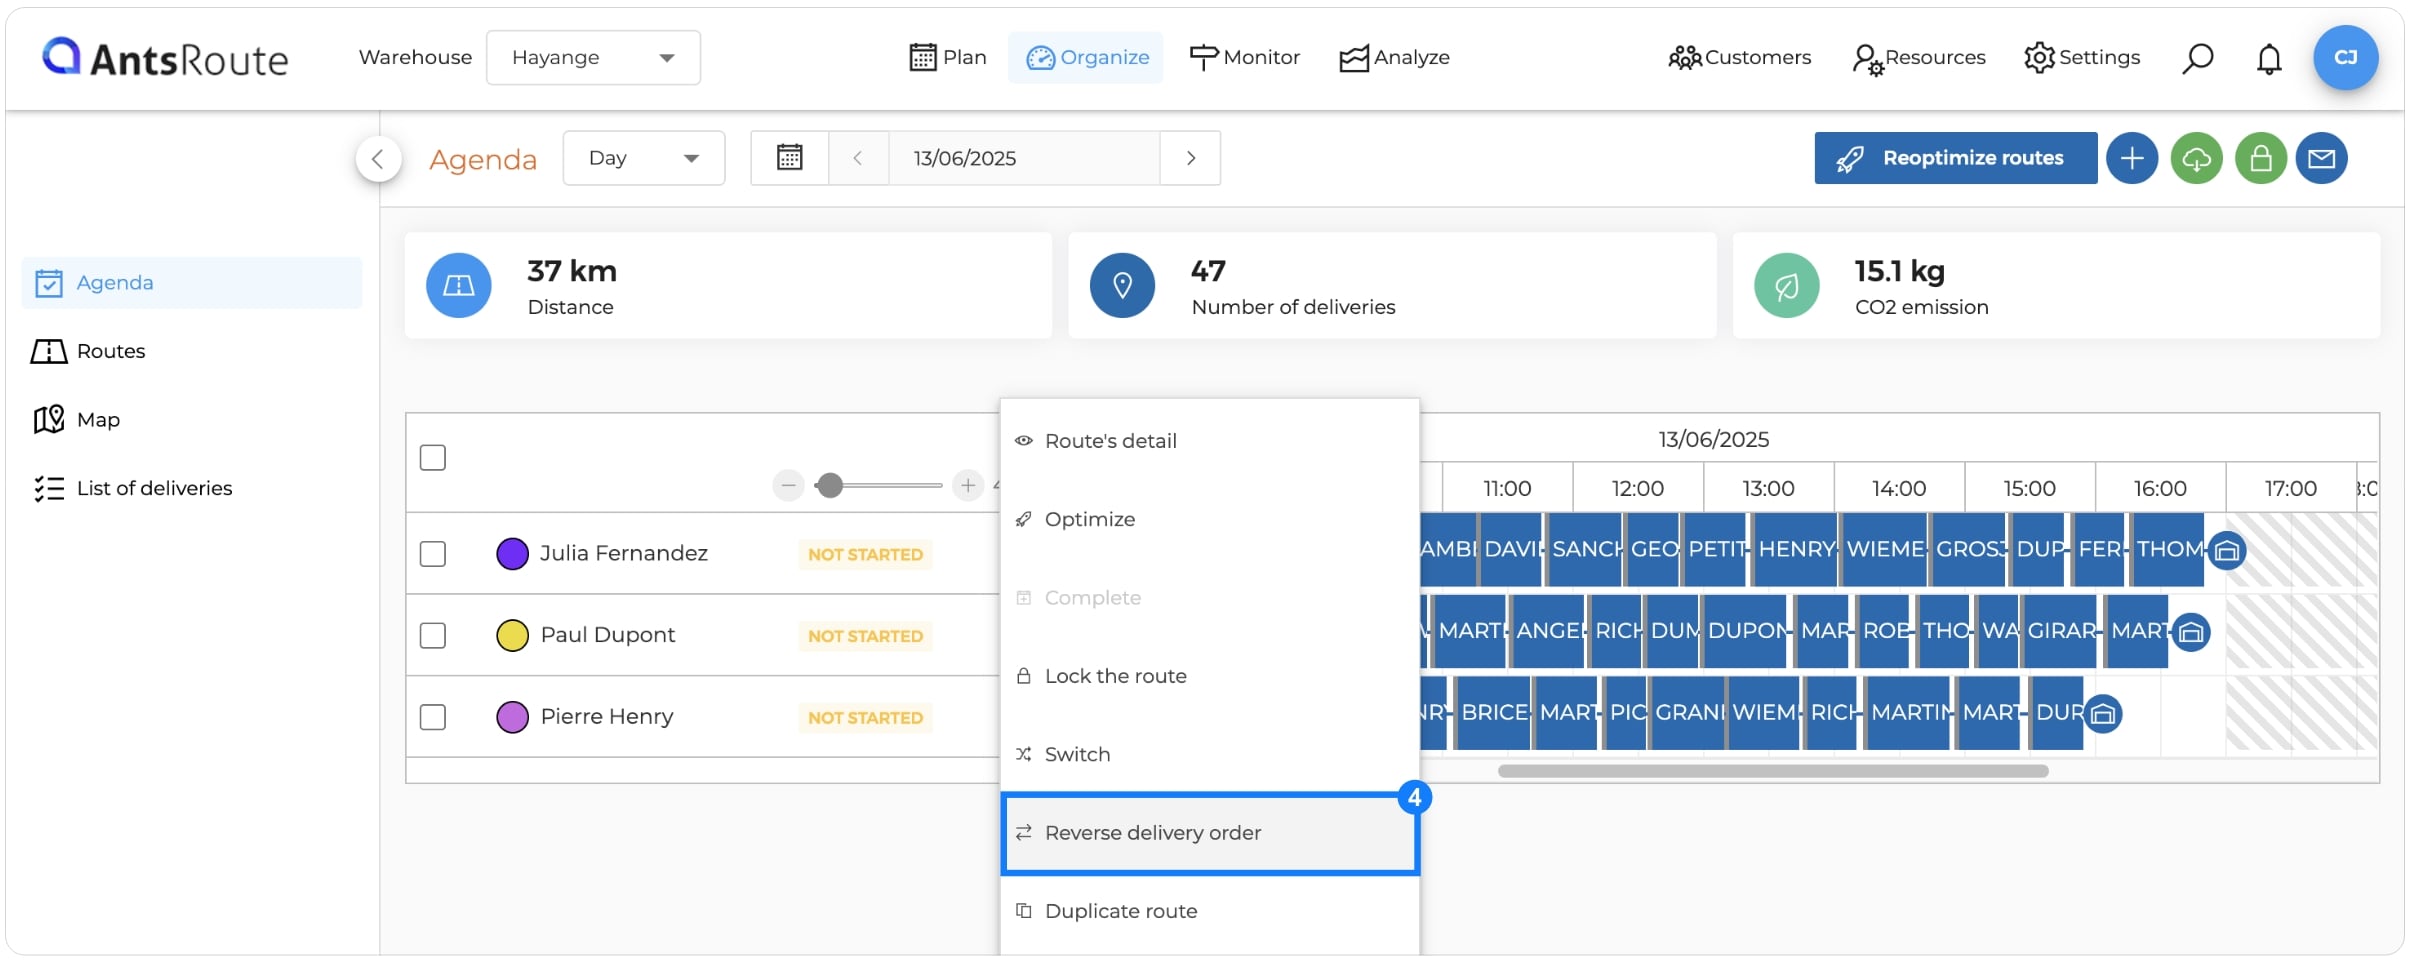Open Map in the sidebar
Viewport: 2410px width, 961px height.
click(x=77, y=420)
